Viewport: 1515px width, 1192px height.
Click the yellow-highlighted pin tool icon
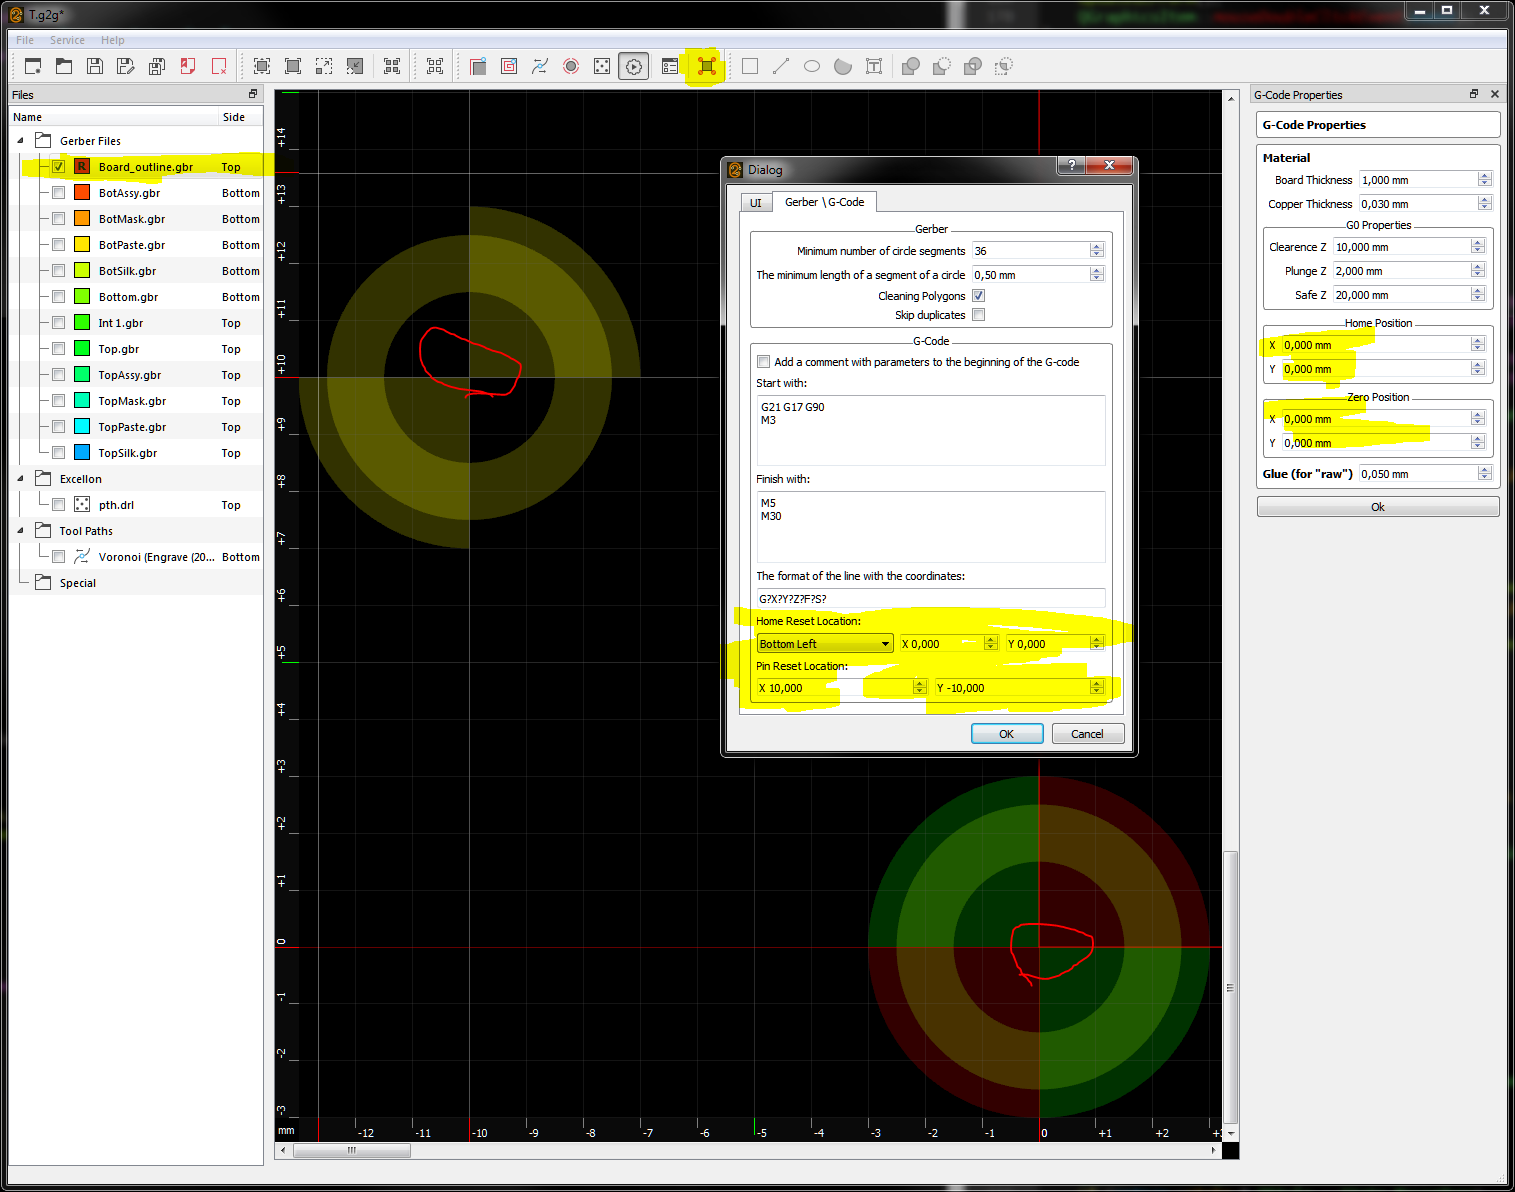(x=707, y=66)
